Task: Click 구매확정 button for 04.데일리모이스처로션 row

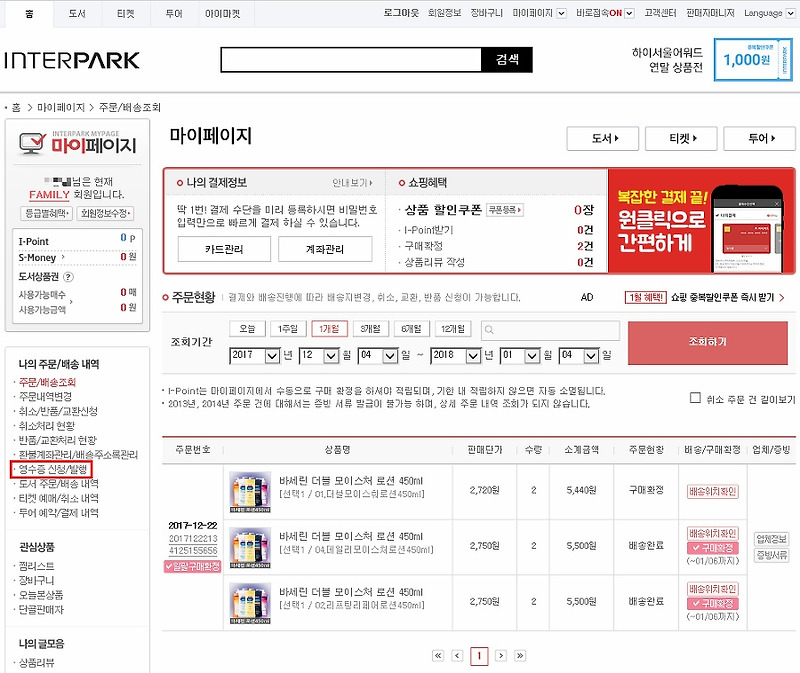Action: [713, 548]
